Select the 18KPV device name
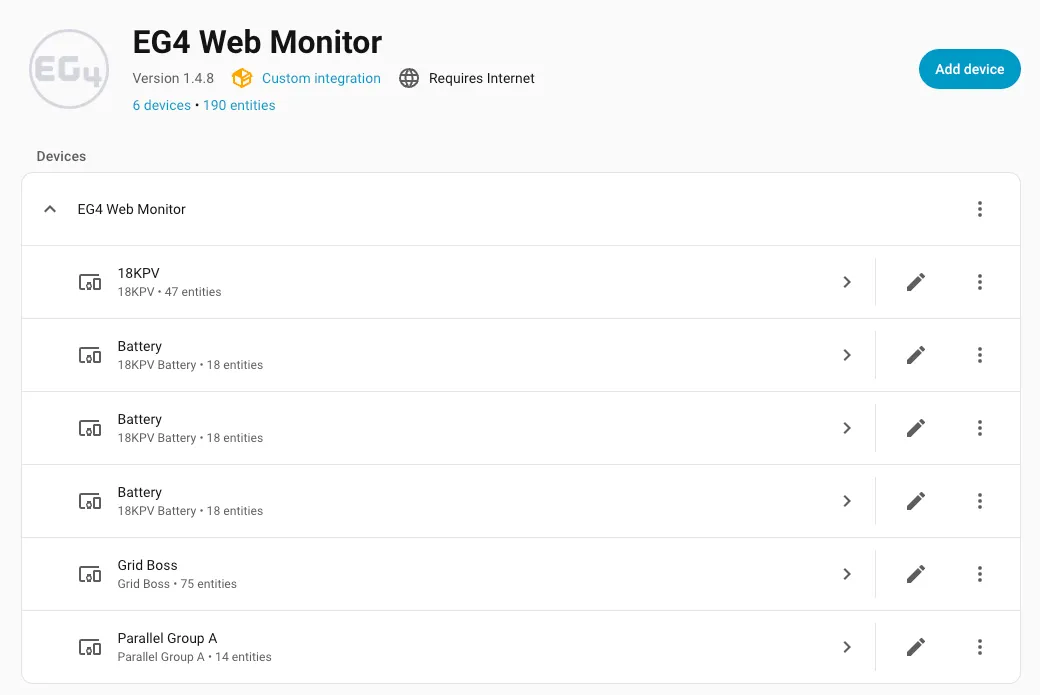Screen dimensions: 1040x695 point(139,273)
